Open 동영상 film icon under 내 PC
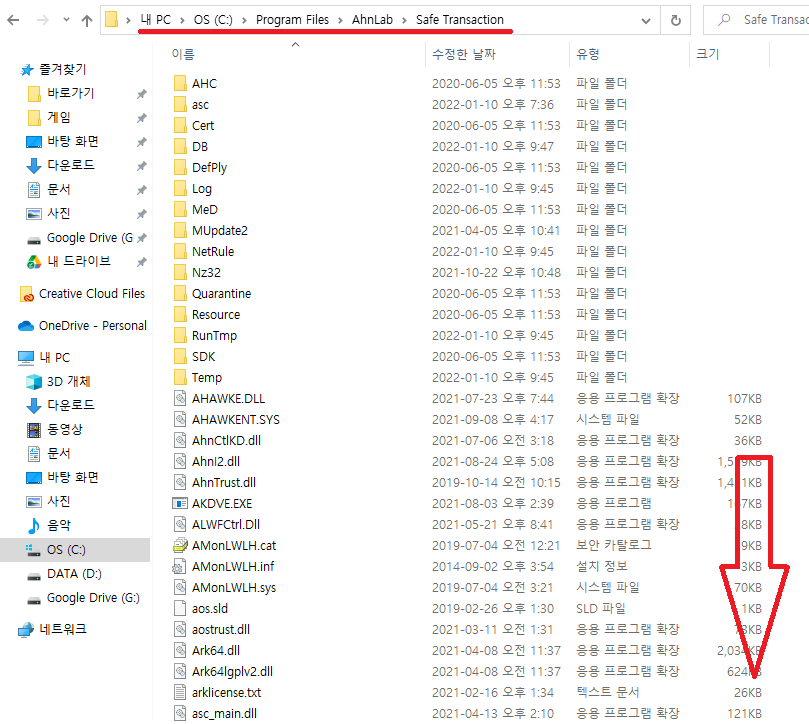809x724 pixels. click(34, 430)
